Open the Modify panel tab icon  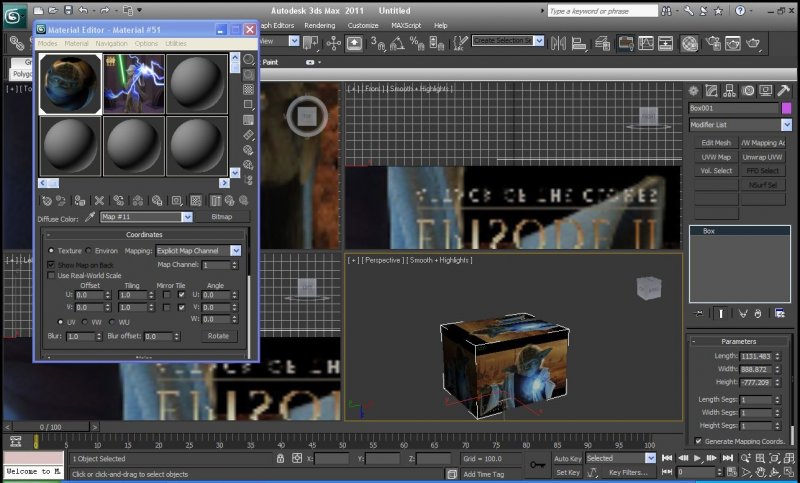711,91
